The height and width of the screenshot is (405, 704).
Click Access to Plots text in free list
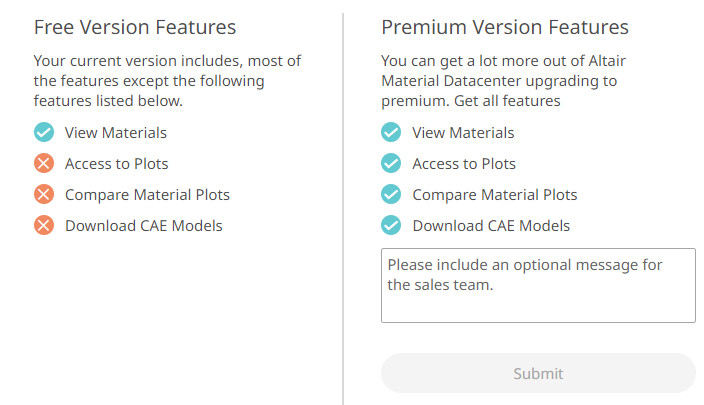(x=116, y=163)
